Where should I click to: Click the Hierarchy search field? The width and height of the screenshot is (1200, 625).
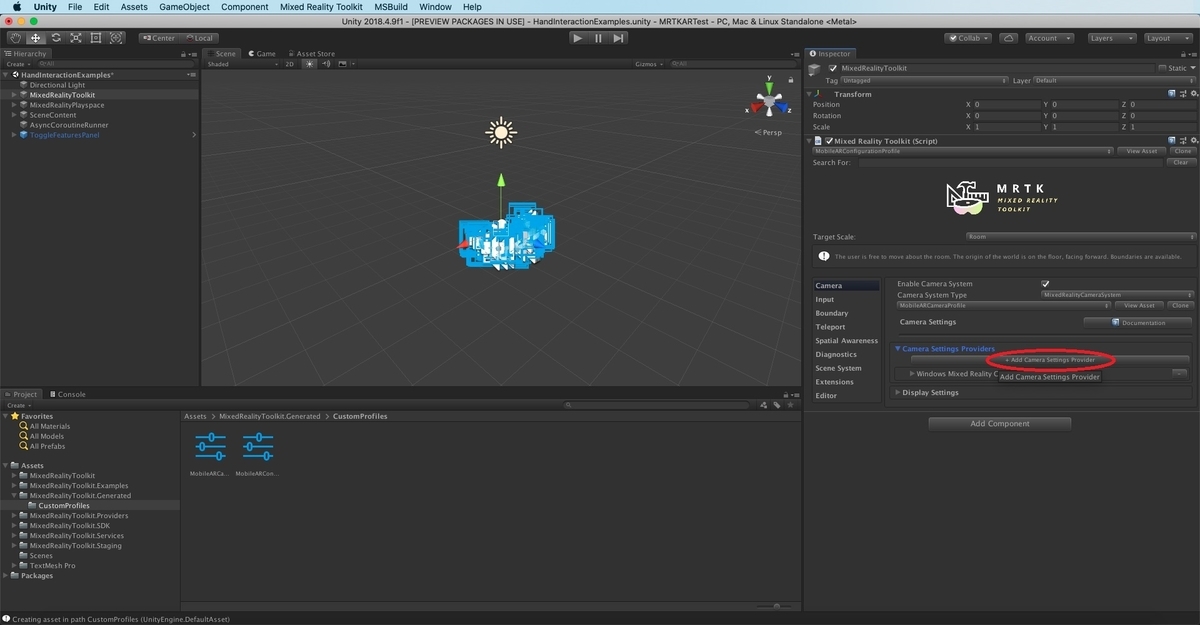(114, 64)
